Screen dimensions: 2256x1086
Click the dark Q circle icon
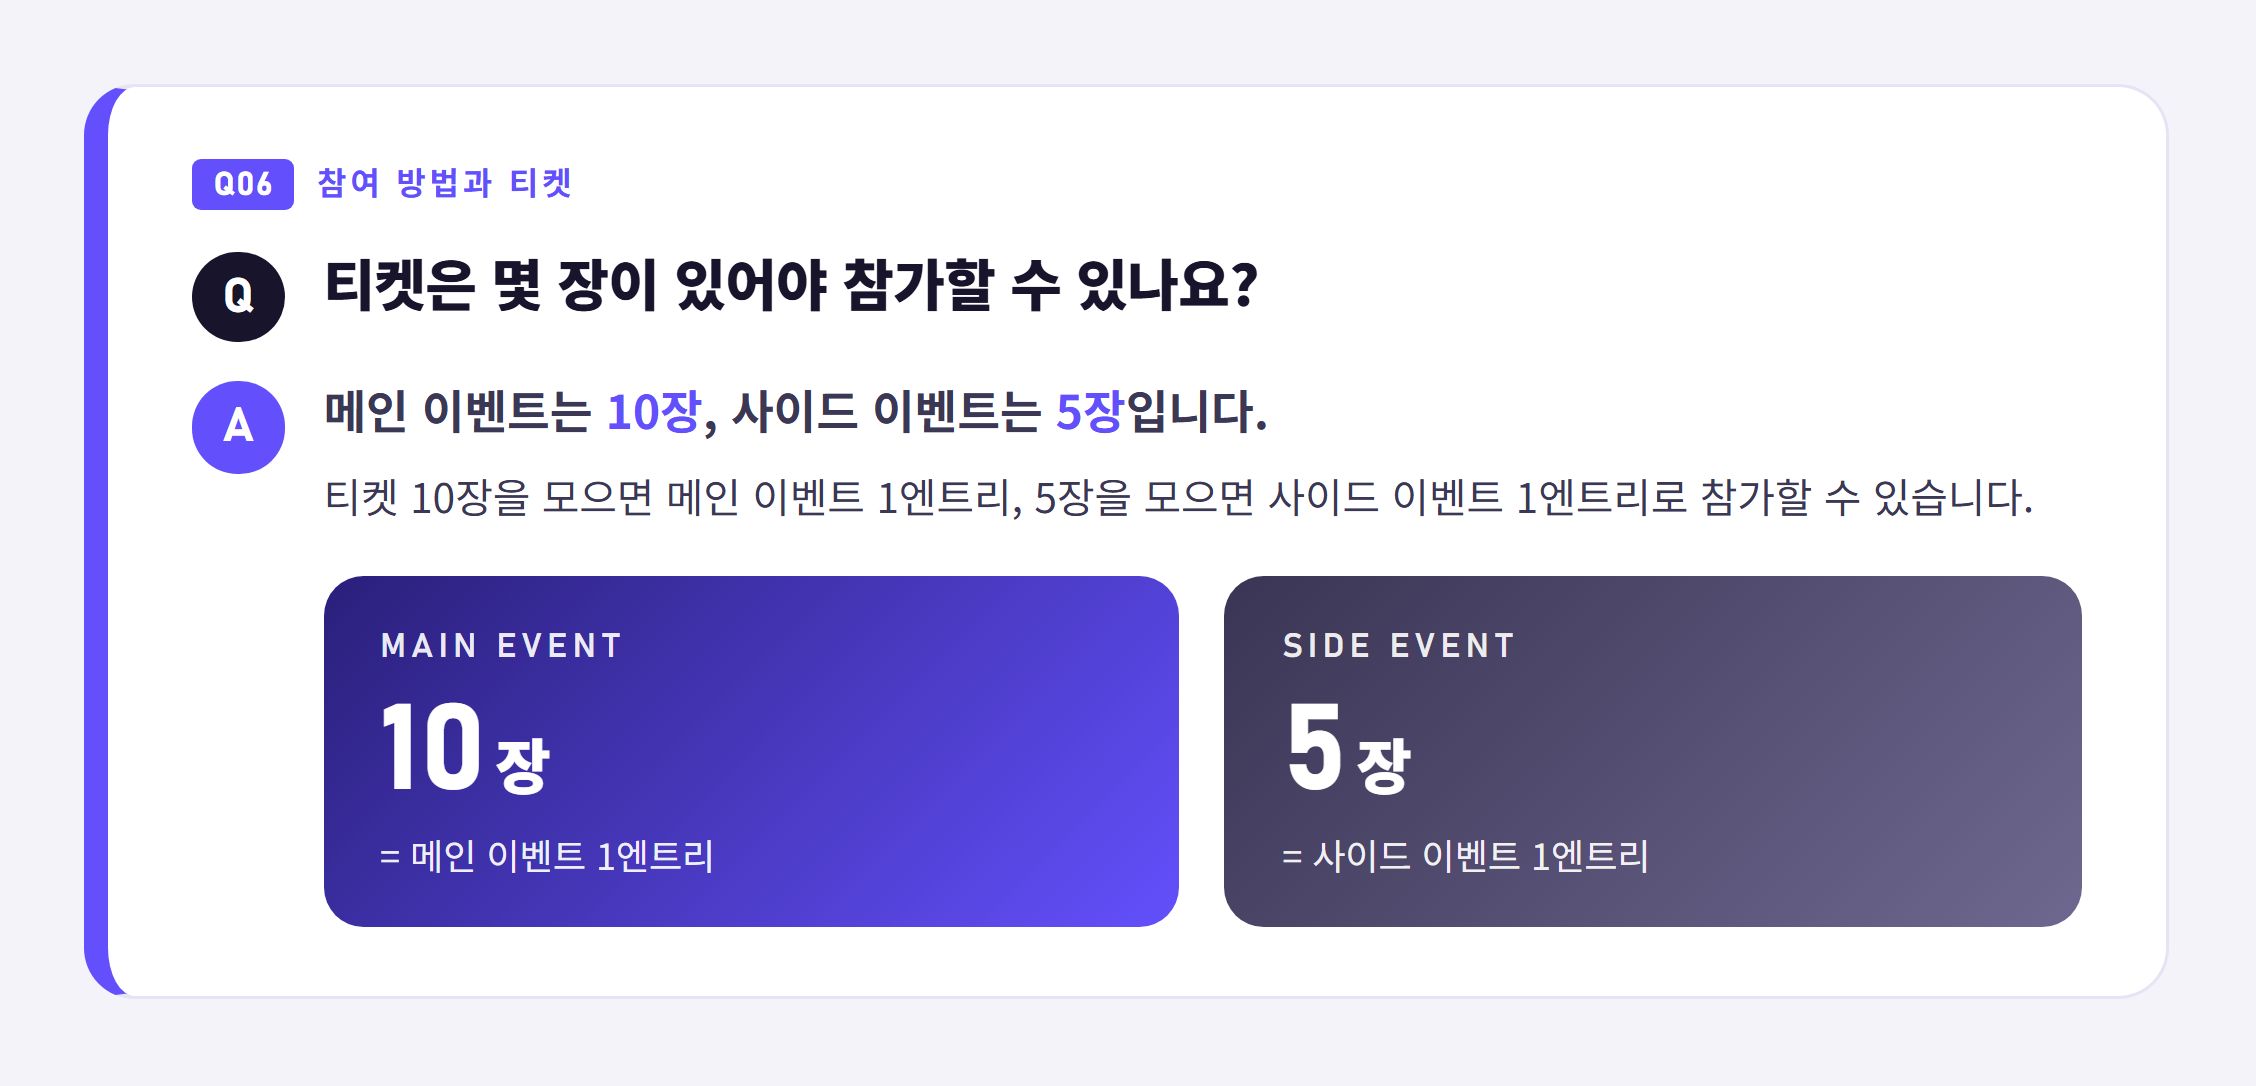[x=238, y=297]
